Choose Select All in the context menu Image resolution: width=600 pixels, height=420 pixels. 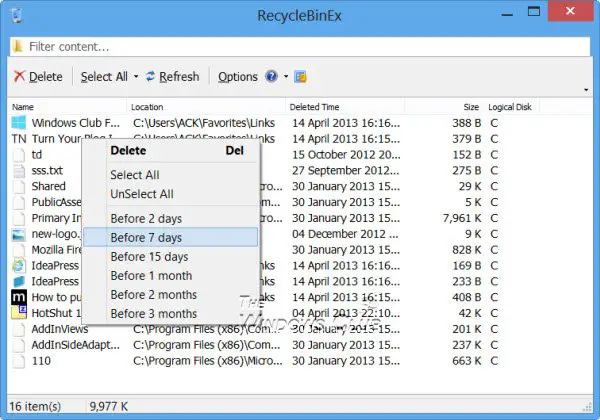click(171, 175)
